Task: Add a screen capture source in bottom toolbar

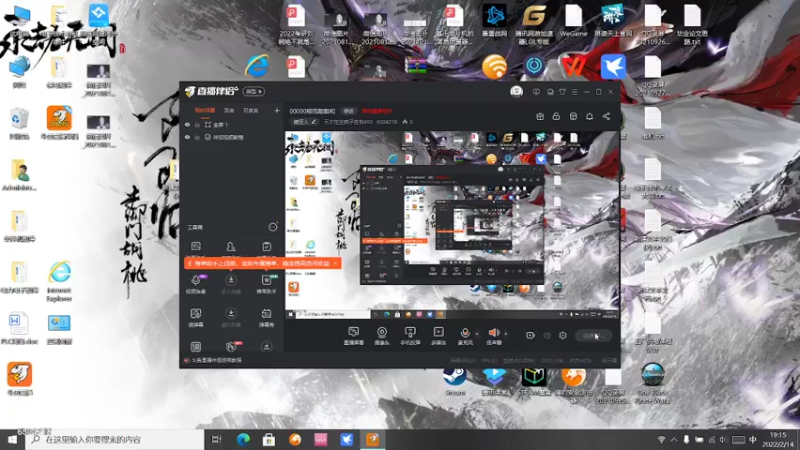Action: tap(354, 336)
